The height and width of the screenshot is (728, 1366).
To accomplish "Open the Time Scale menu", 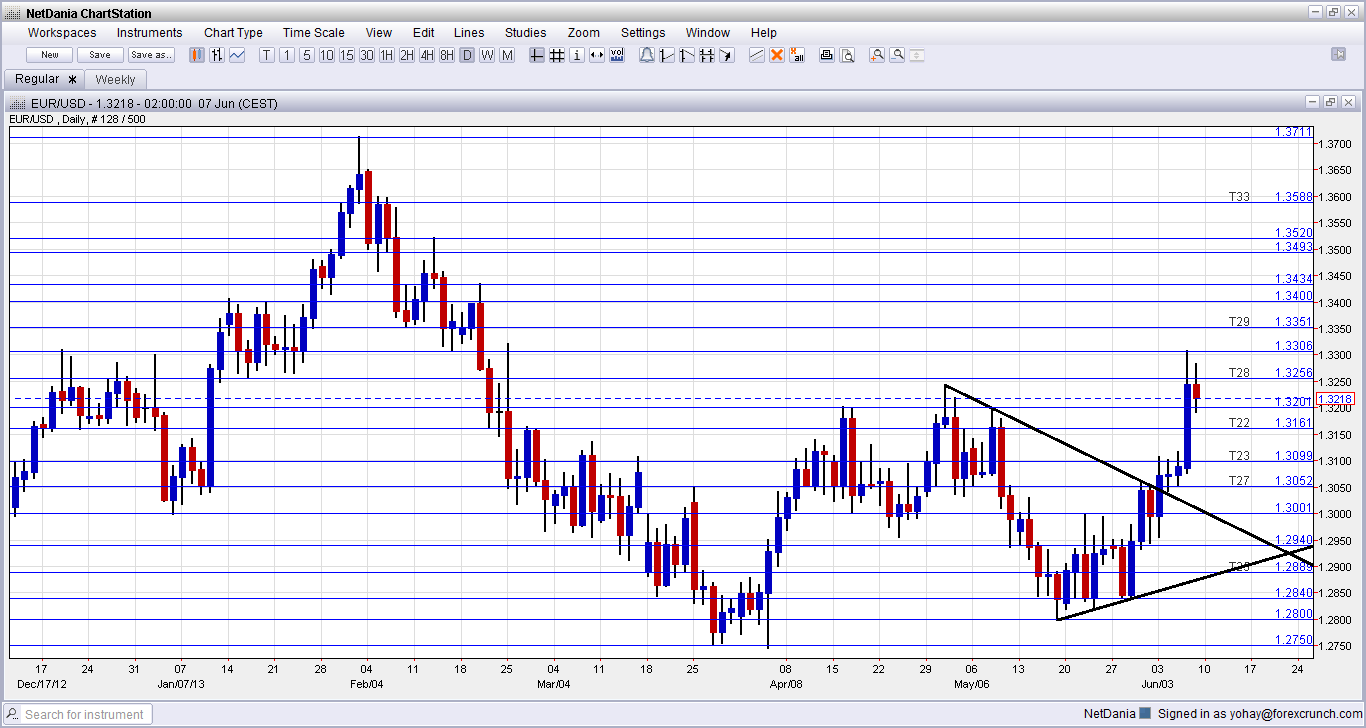I will [314, 33].
